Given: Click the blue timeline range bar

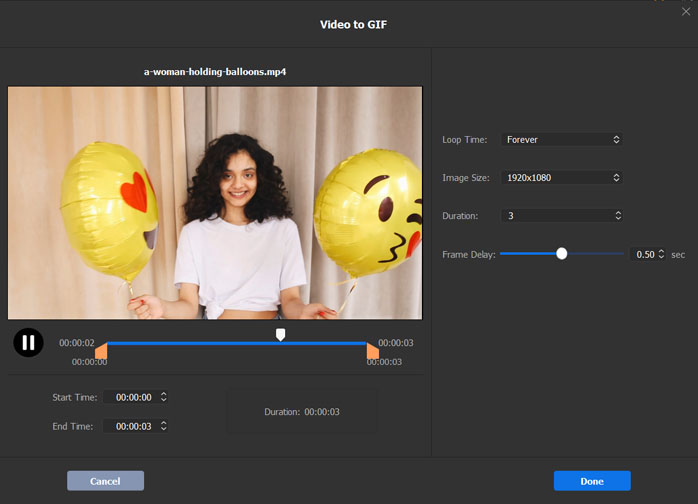Looking at the screenshot, I should (x=237, y=343).
